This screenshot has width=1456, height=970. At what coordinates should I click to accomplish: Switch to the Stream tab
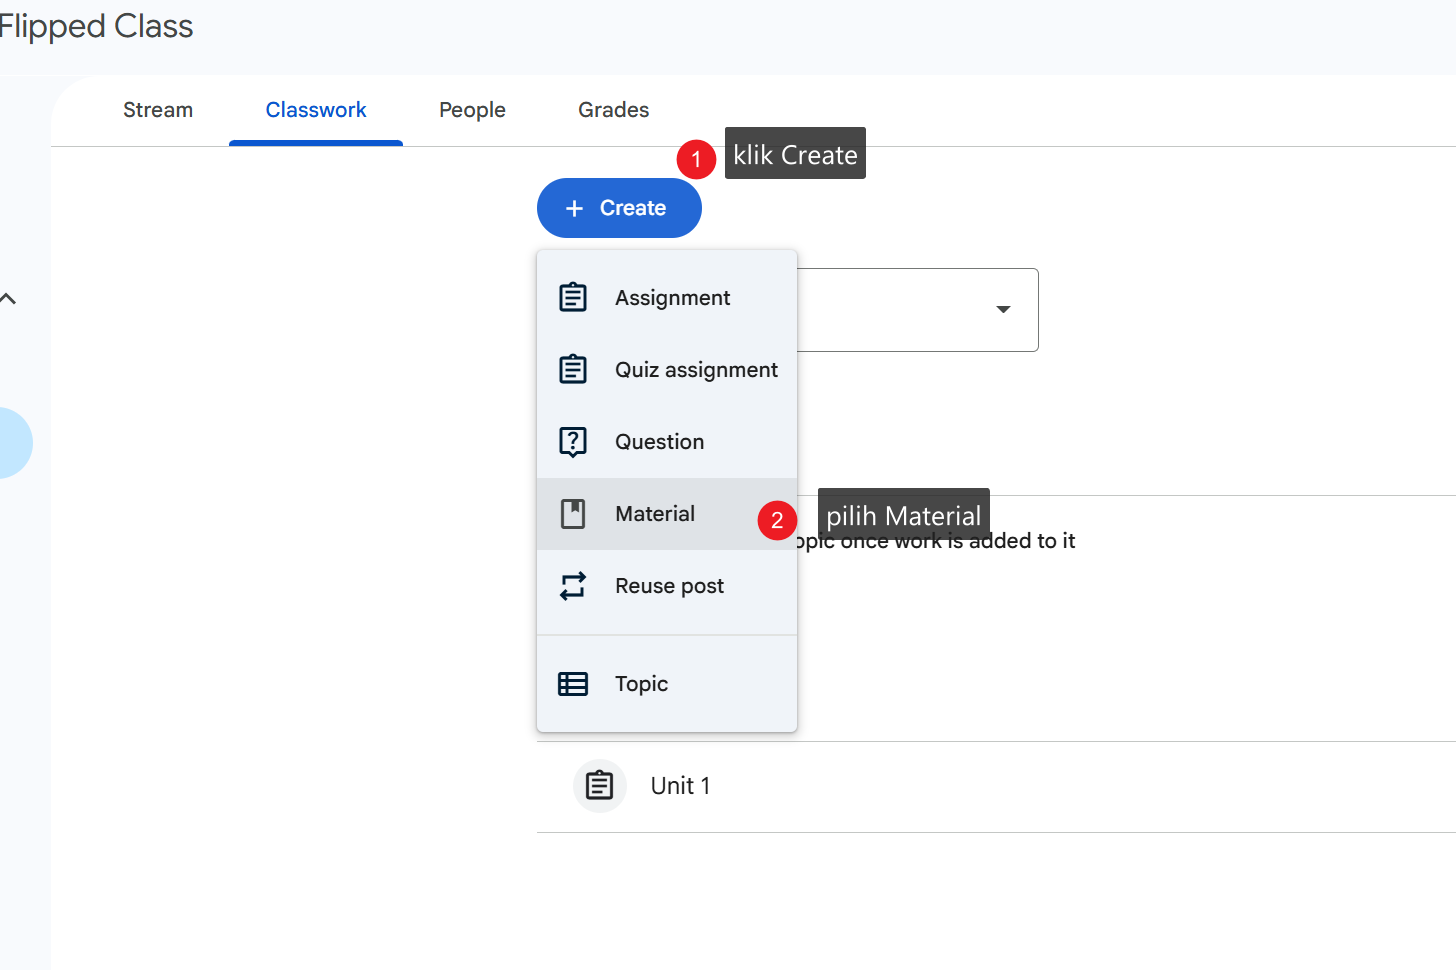click(158, 110)
